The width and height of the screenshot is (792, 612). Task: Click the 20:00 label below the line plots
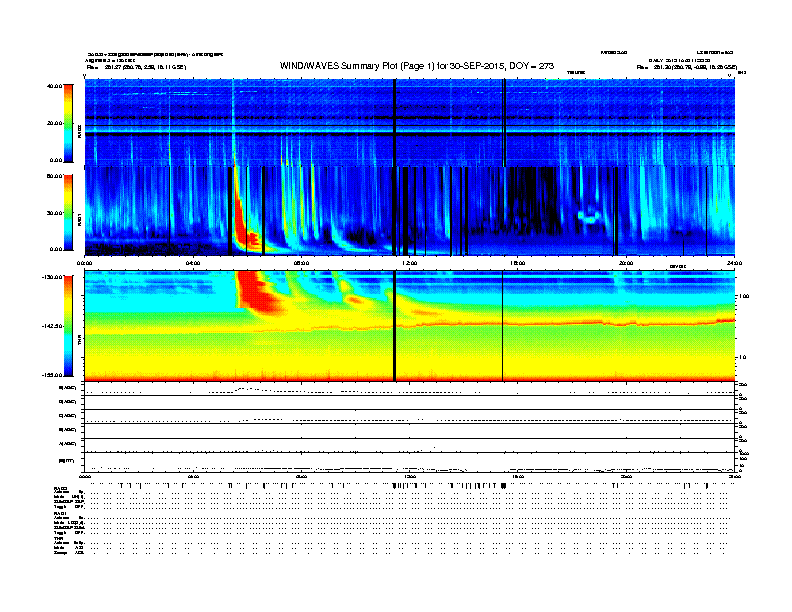(626, 476)
